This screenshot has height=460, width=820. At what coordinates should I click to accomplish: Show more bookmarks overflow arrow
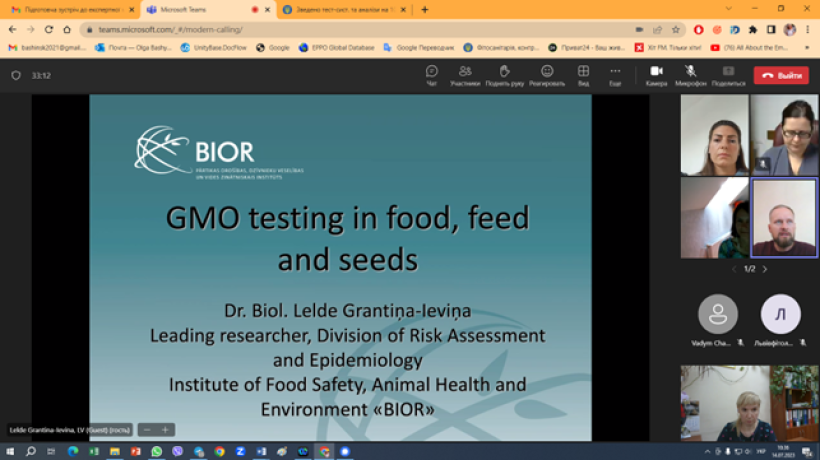[x=807, y=48]
